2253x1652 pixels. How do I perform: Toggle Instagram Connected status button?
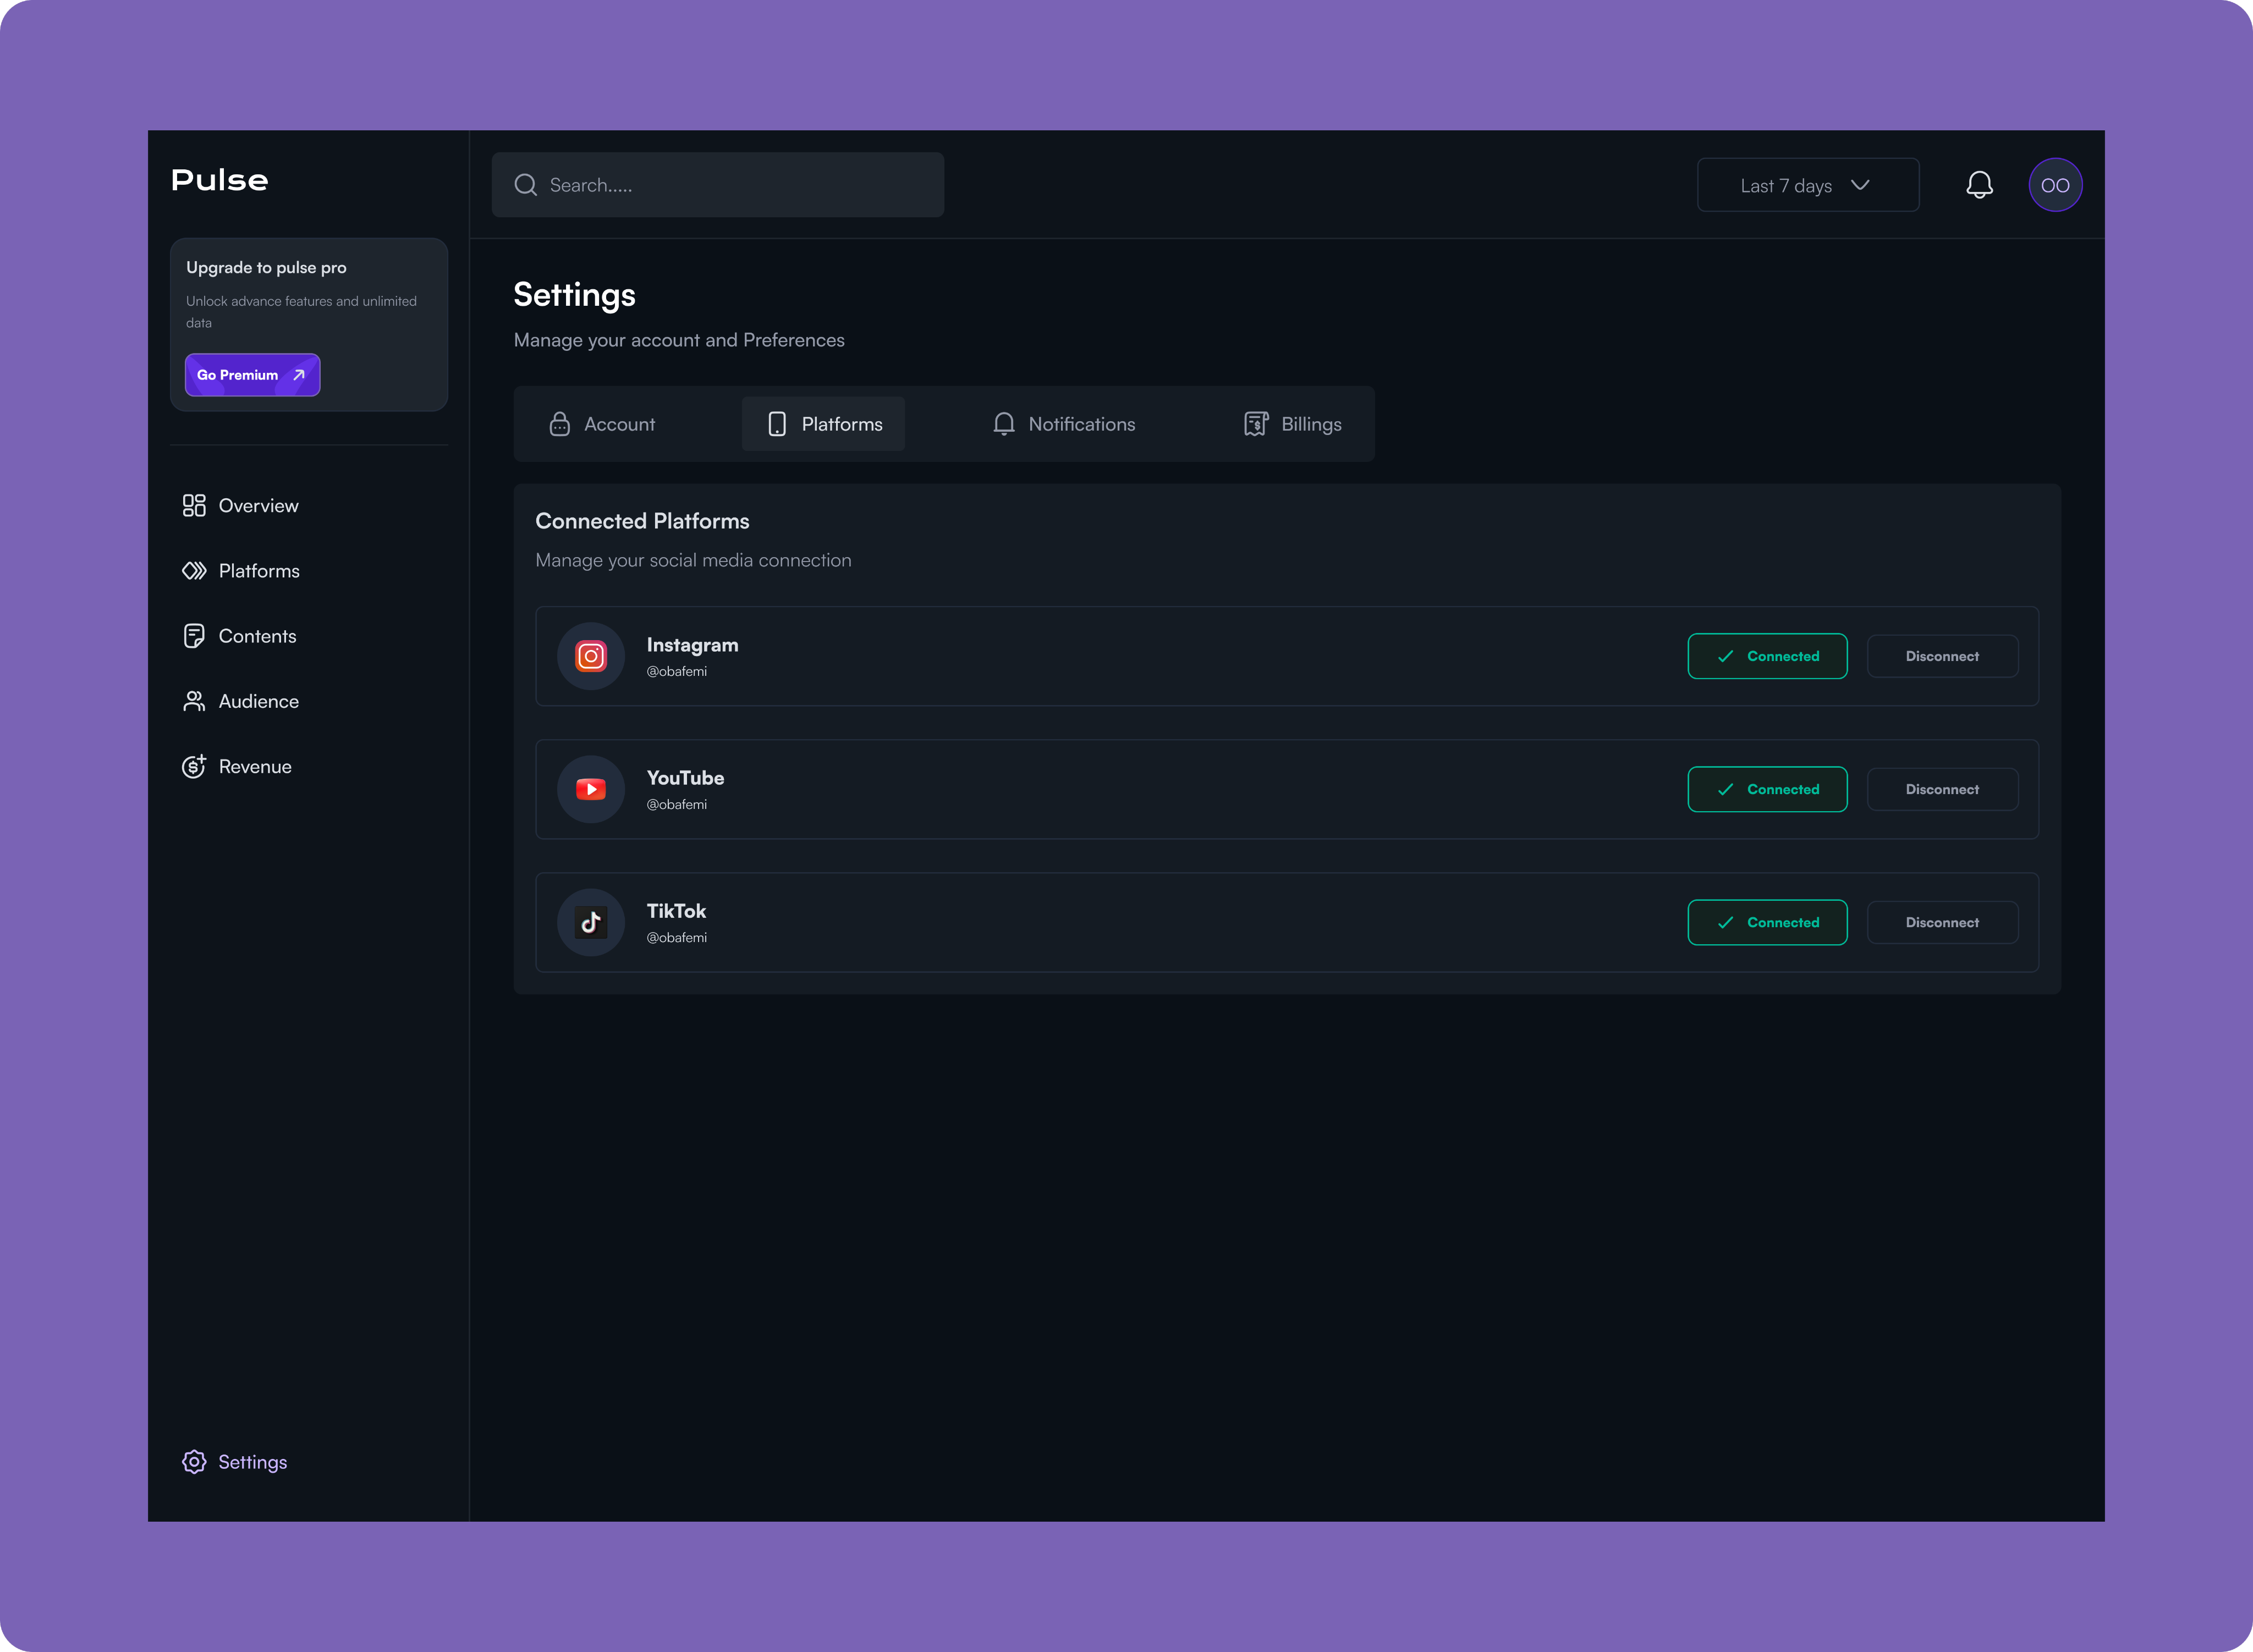click(x=1767, y=656)
